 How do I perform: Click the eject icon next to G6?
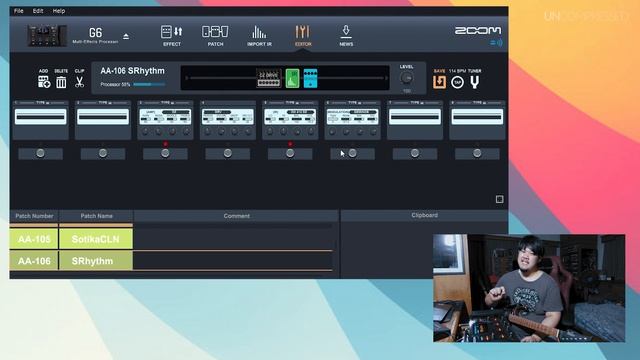click(126, 36)
